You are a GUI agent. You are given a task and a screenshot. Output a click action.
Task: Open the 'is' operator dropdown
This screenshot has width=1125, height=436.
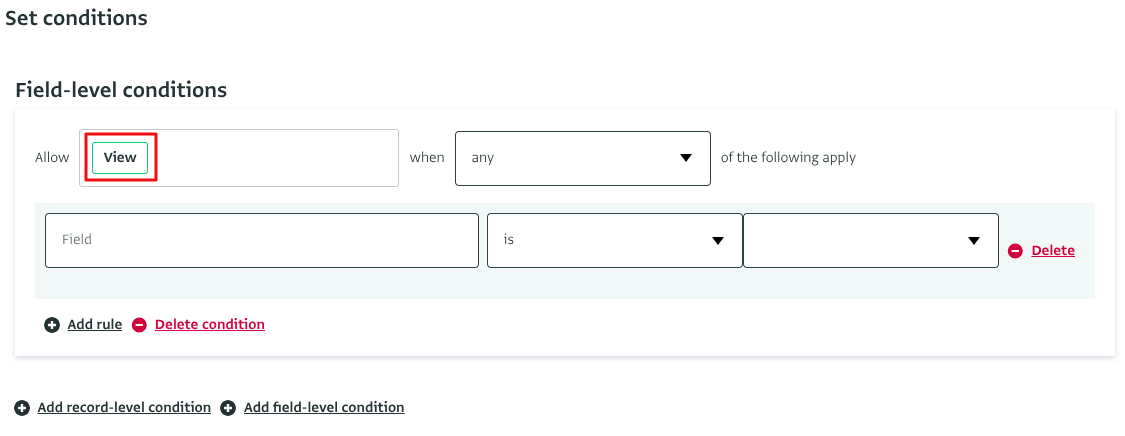coord(600,240)
